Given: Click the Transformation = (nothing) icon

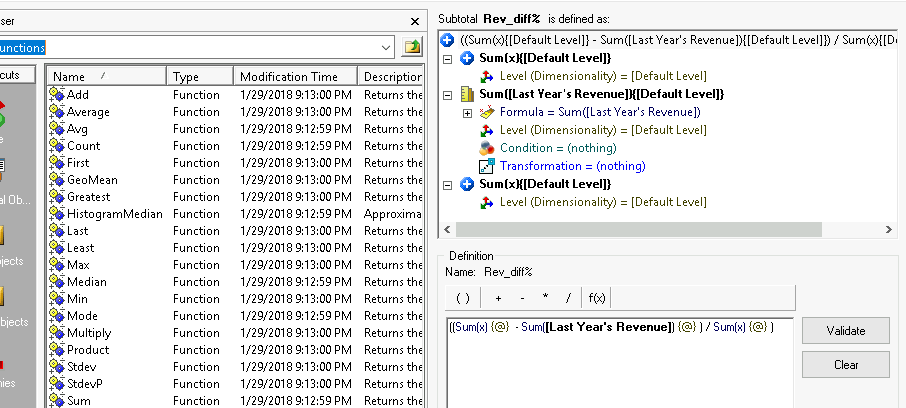Looking at the screenshot, I should tap(487, 166).
